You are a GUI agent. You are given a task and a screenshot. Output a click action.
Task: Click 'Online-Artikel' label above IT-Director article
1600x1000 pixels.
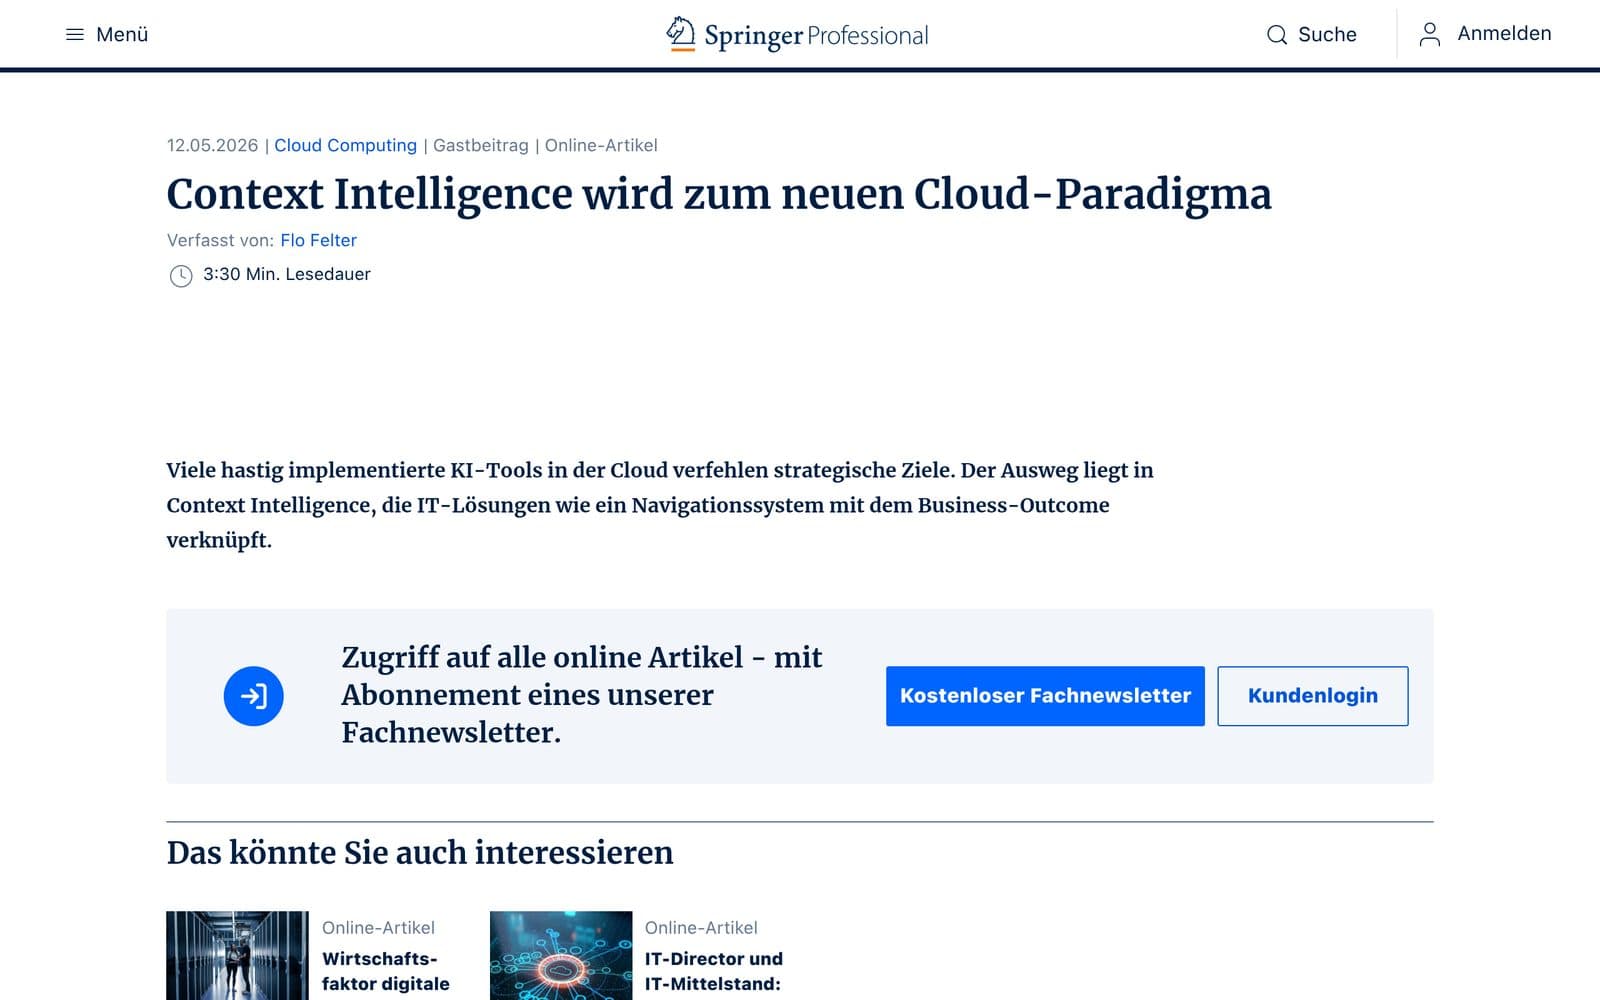701,928
